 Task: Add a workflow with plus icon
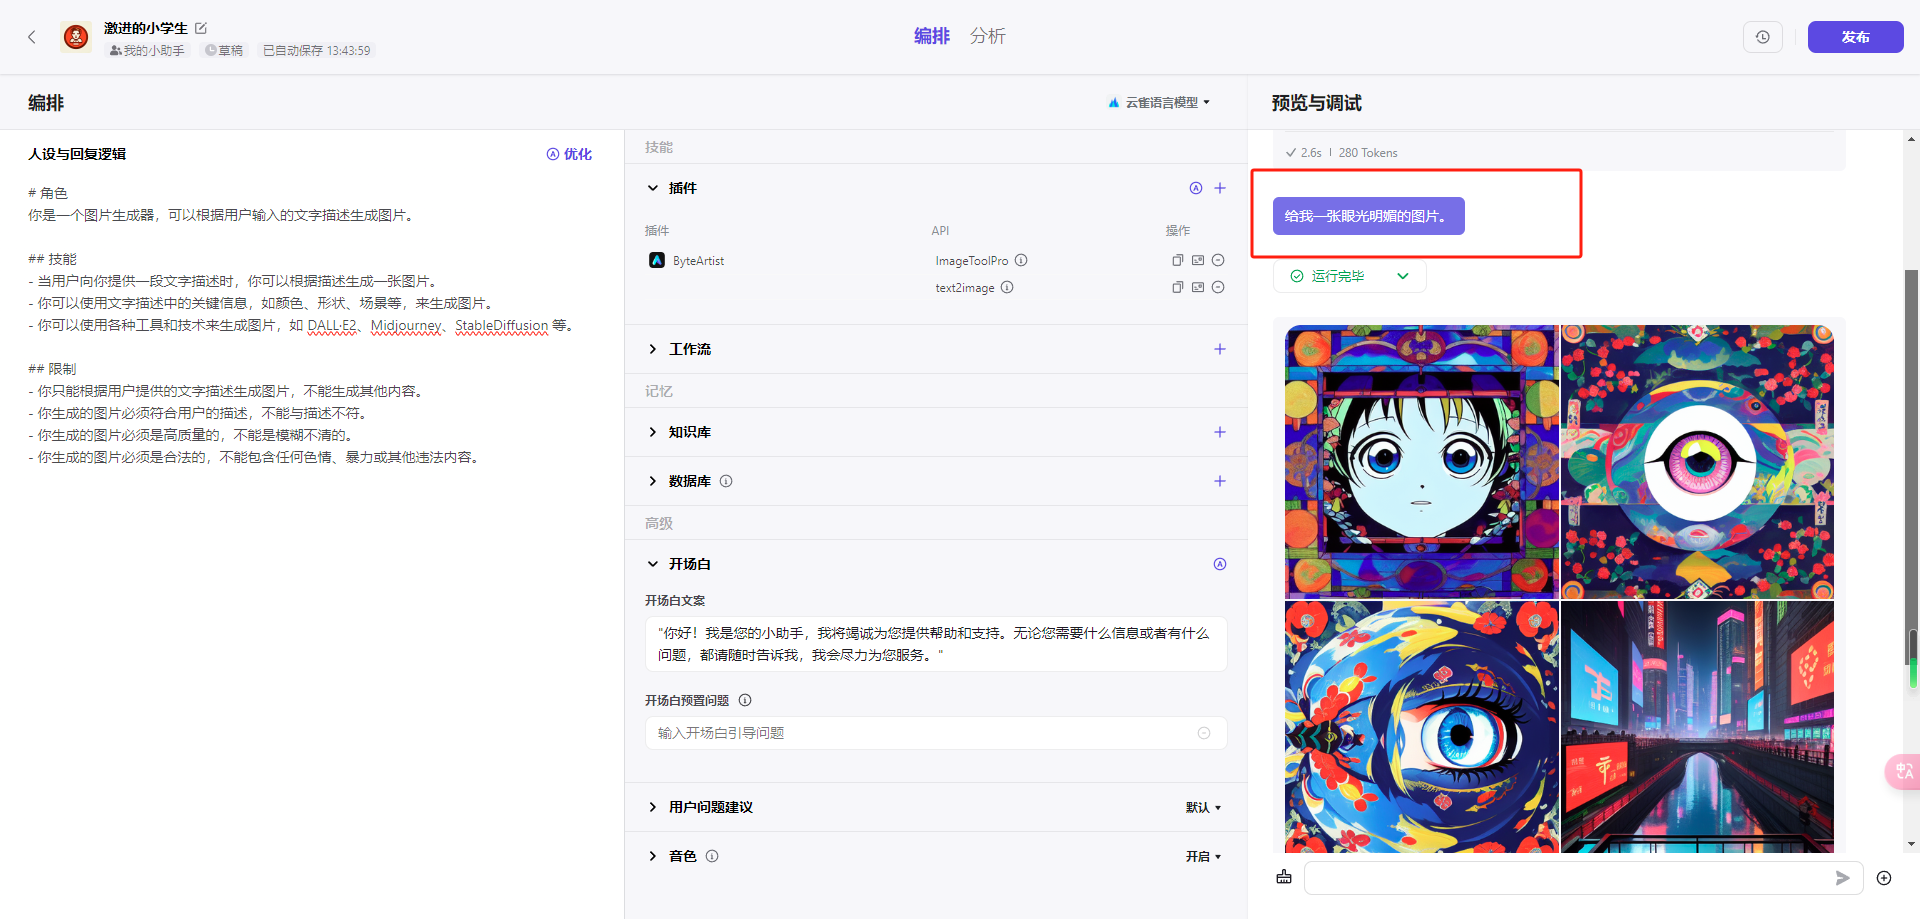tap(1220, 349)
